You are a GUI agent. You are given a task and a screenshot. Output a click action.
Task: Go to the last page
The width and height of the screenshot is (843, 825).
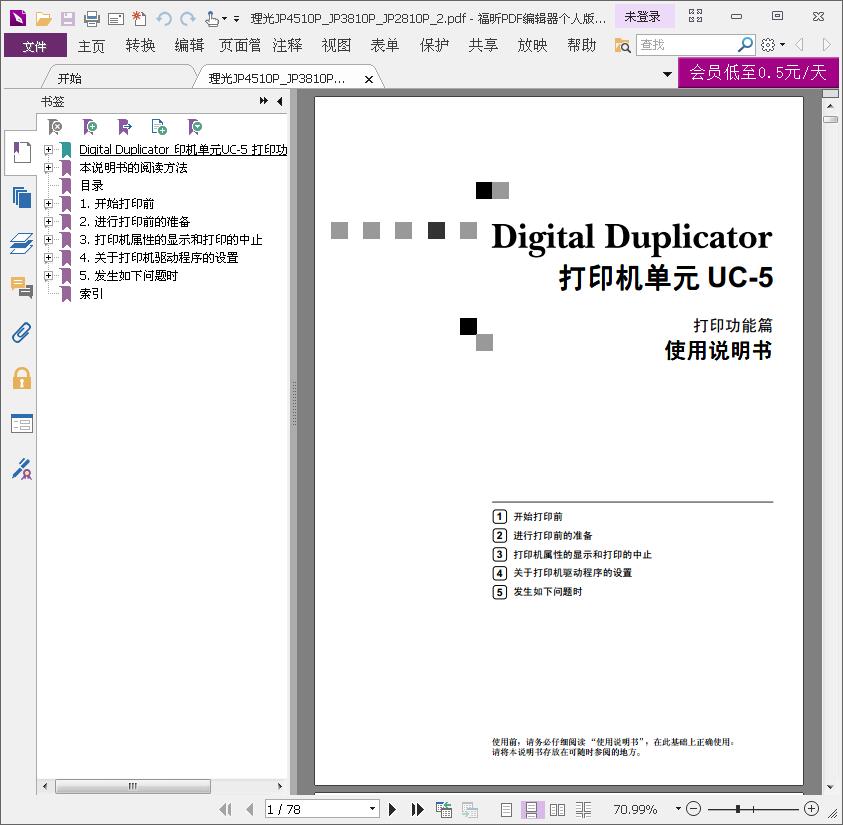pos(417,809)
